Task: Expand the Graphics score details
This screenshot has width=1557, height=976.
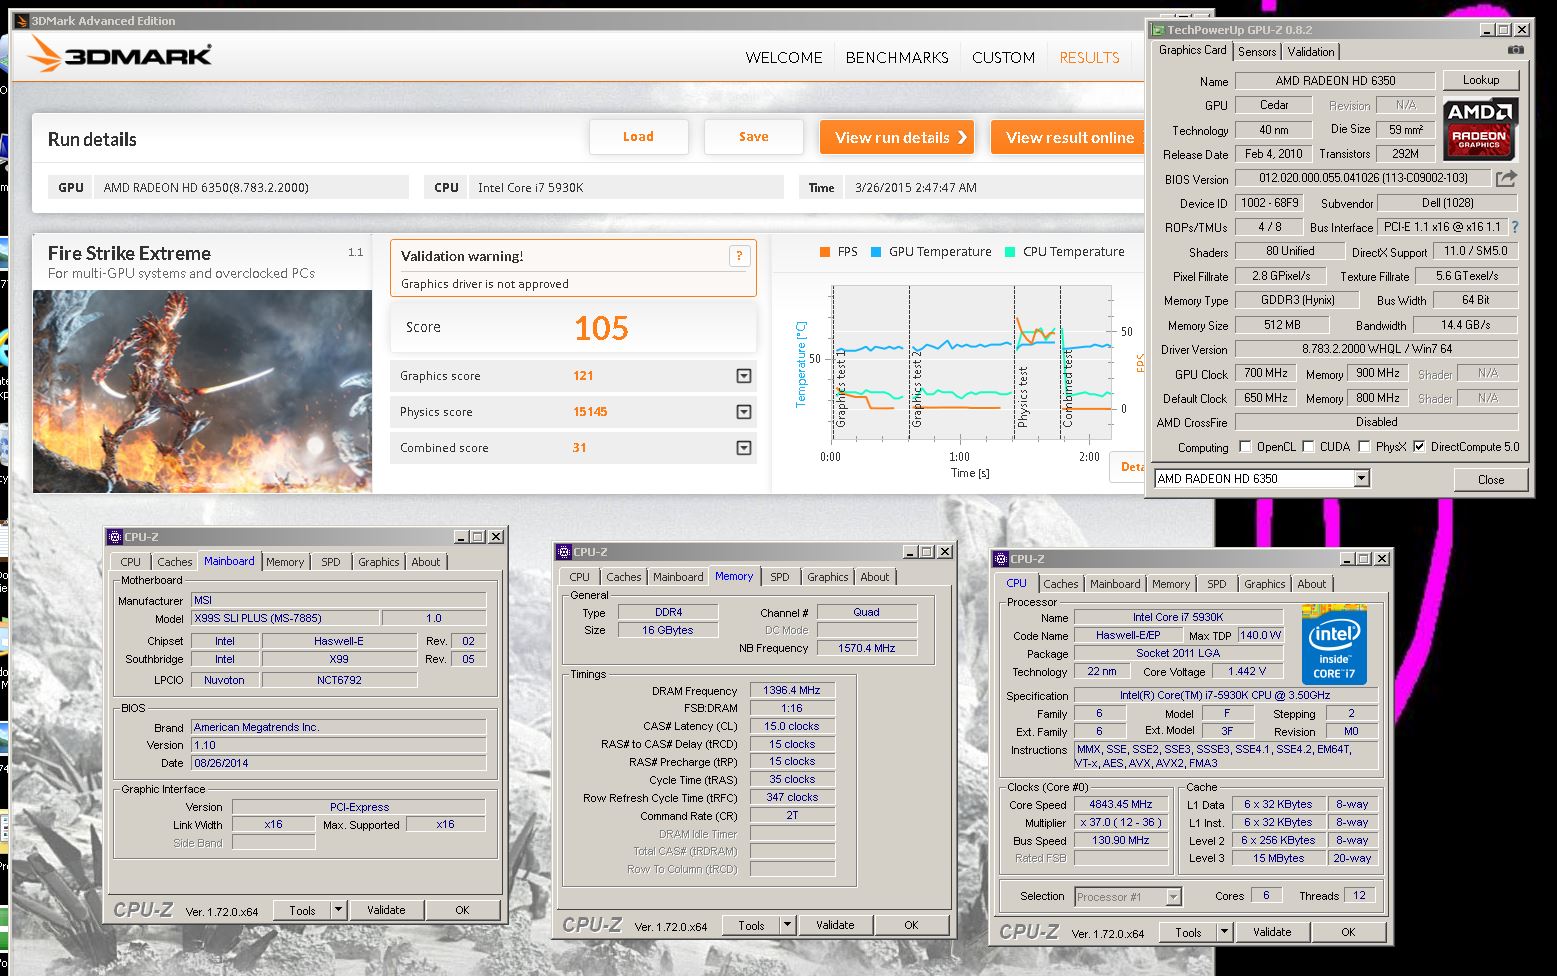Action: (x=744, y=376)
